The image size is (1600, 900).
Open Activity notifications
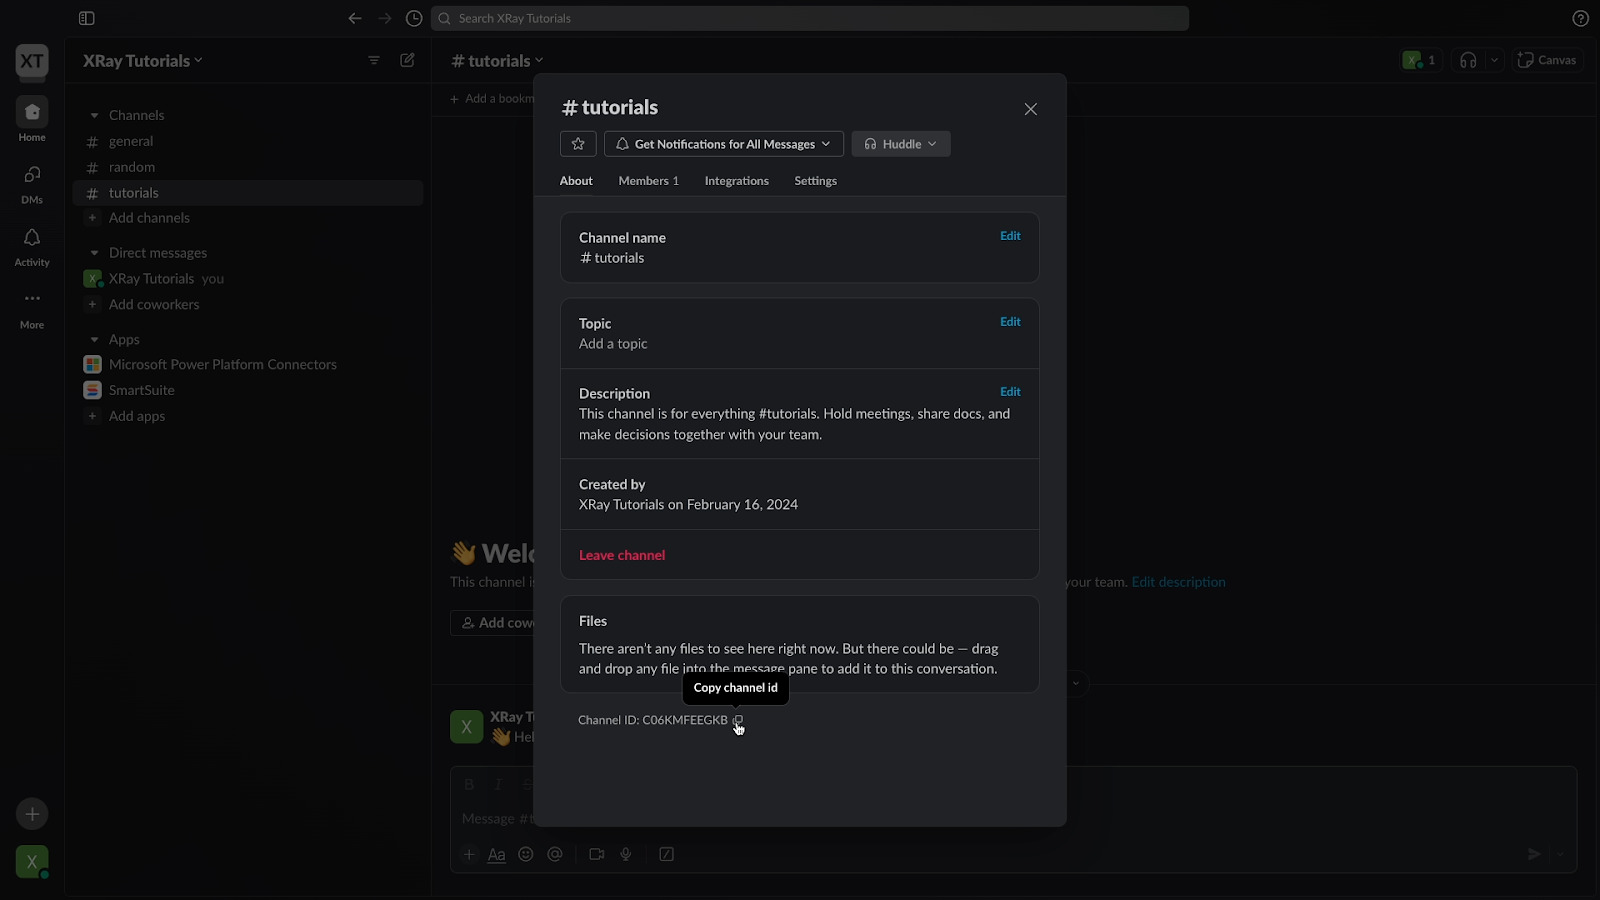[32, 246]
